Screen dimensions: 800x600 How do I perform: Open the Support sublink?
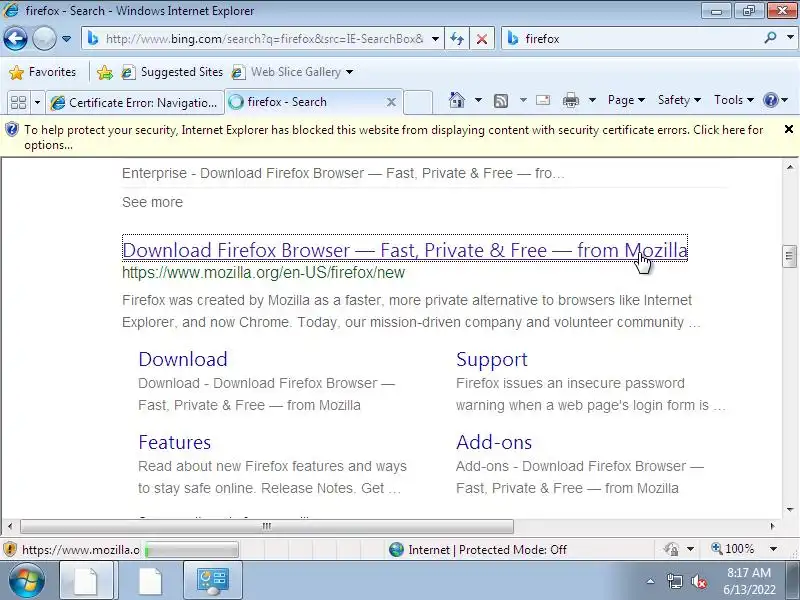[x=492, y=359]
